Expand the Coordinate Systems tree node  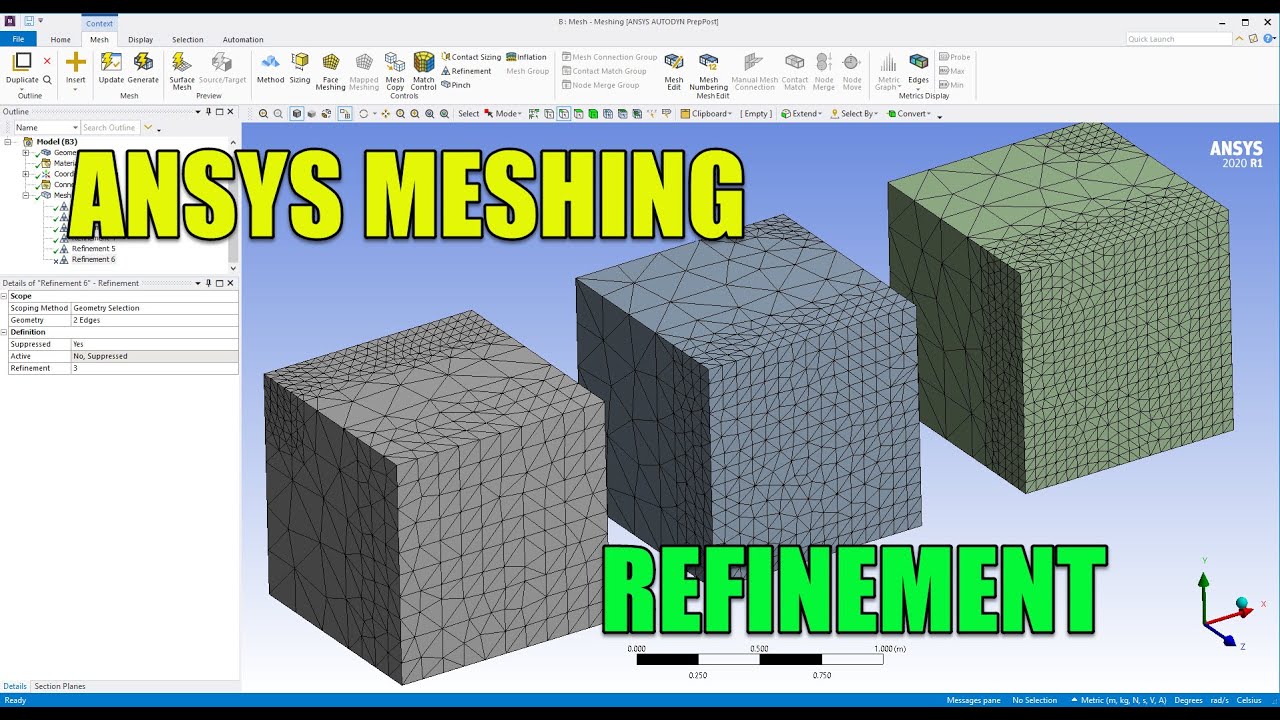pos(26,174)
